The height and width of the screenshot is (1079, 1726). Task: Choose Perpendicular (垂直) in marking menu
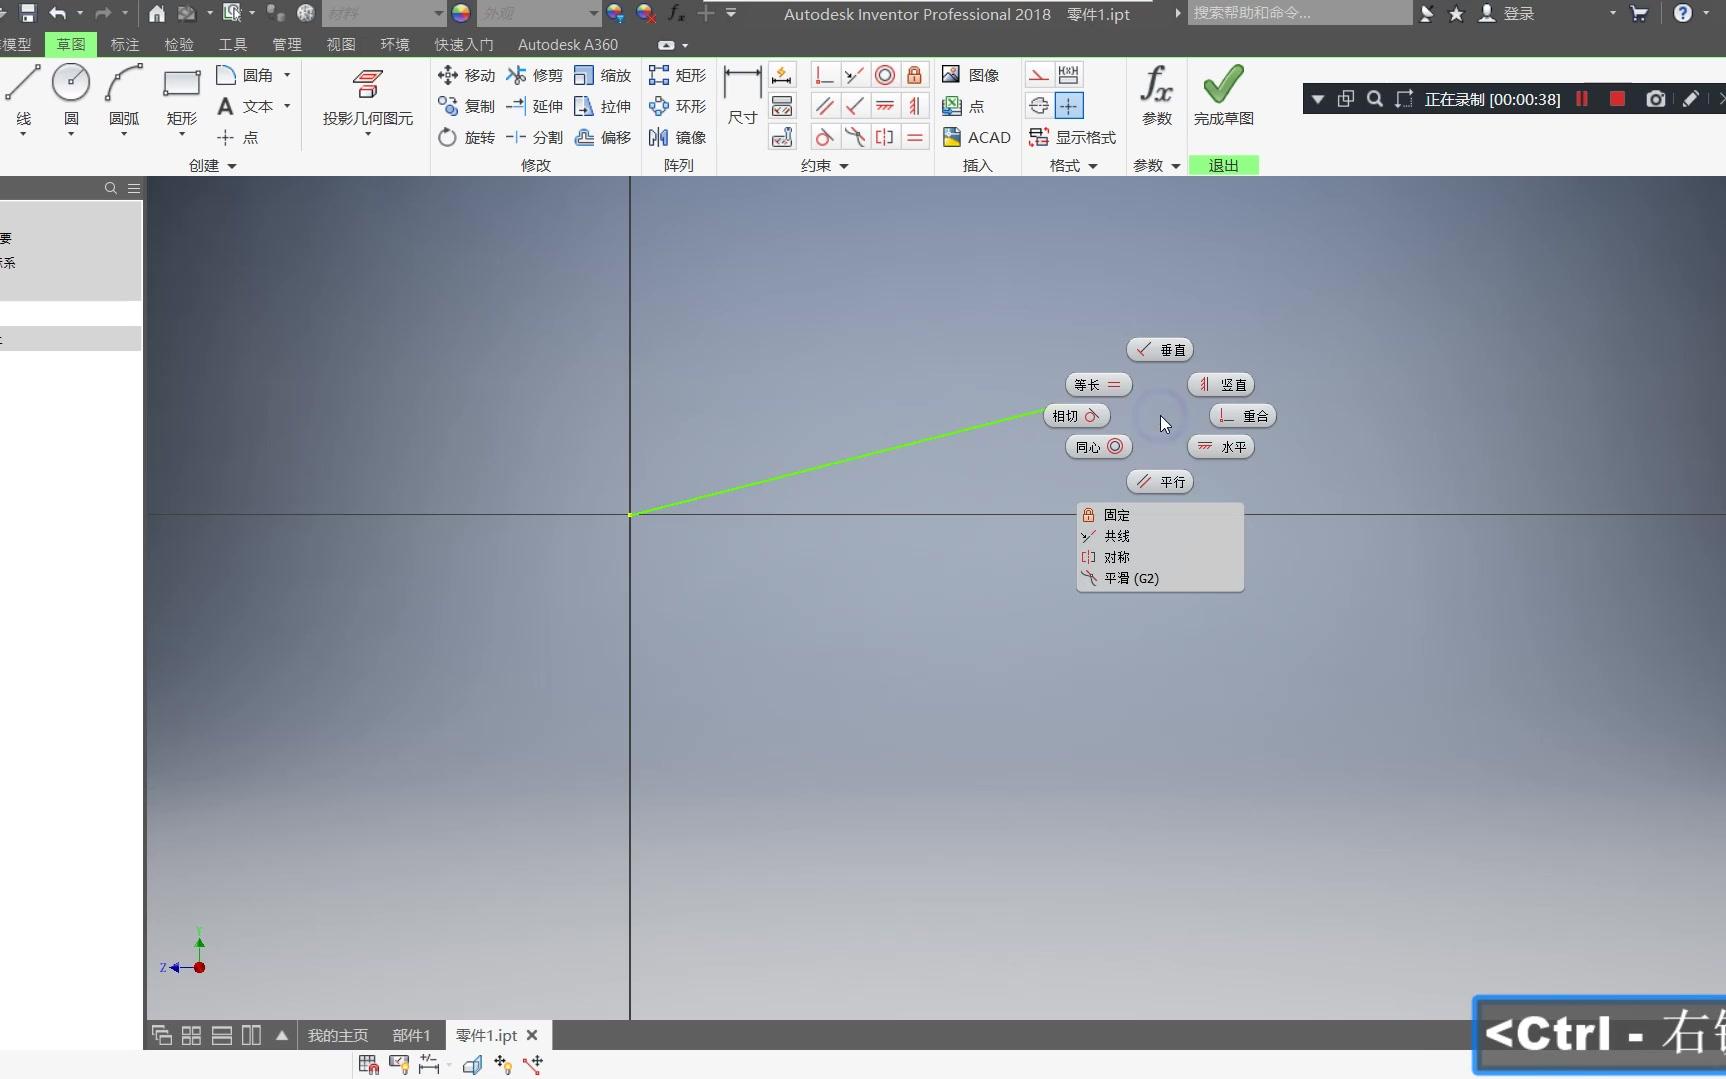tap(1160, 350)
